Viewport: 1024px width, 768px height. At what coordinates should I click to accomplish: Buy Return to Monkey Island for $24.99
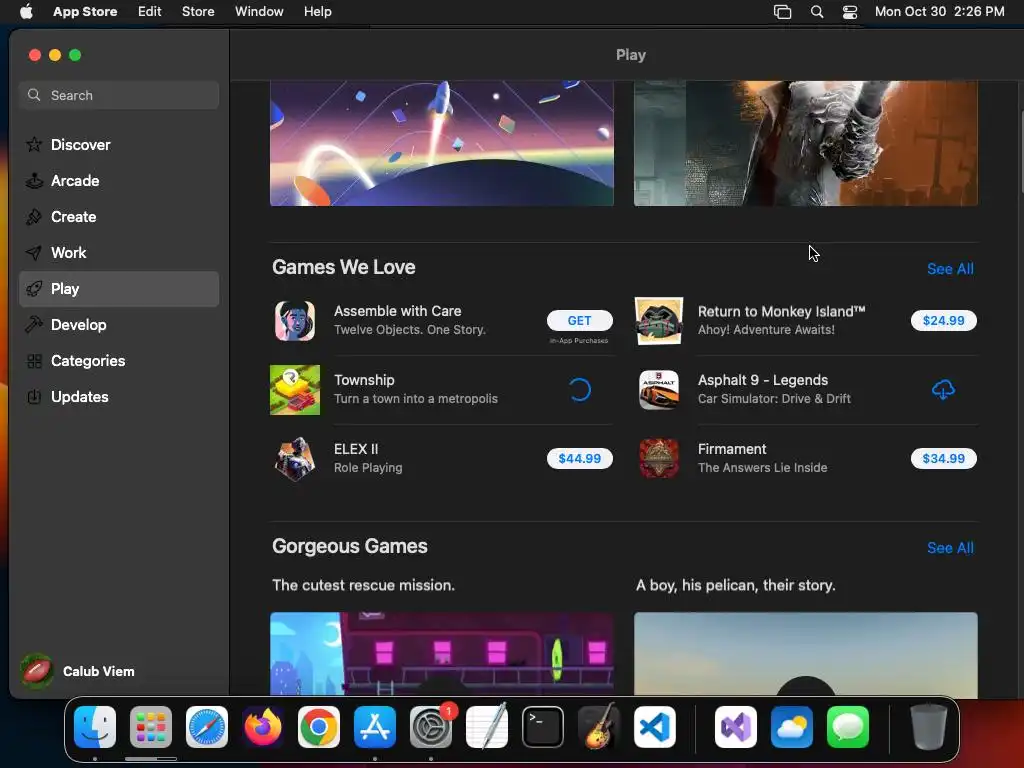943,321
